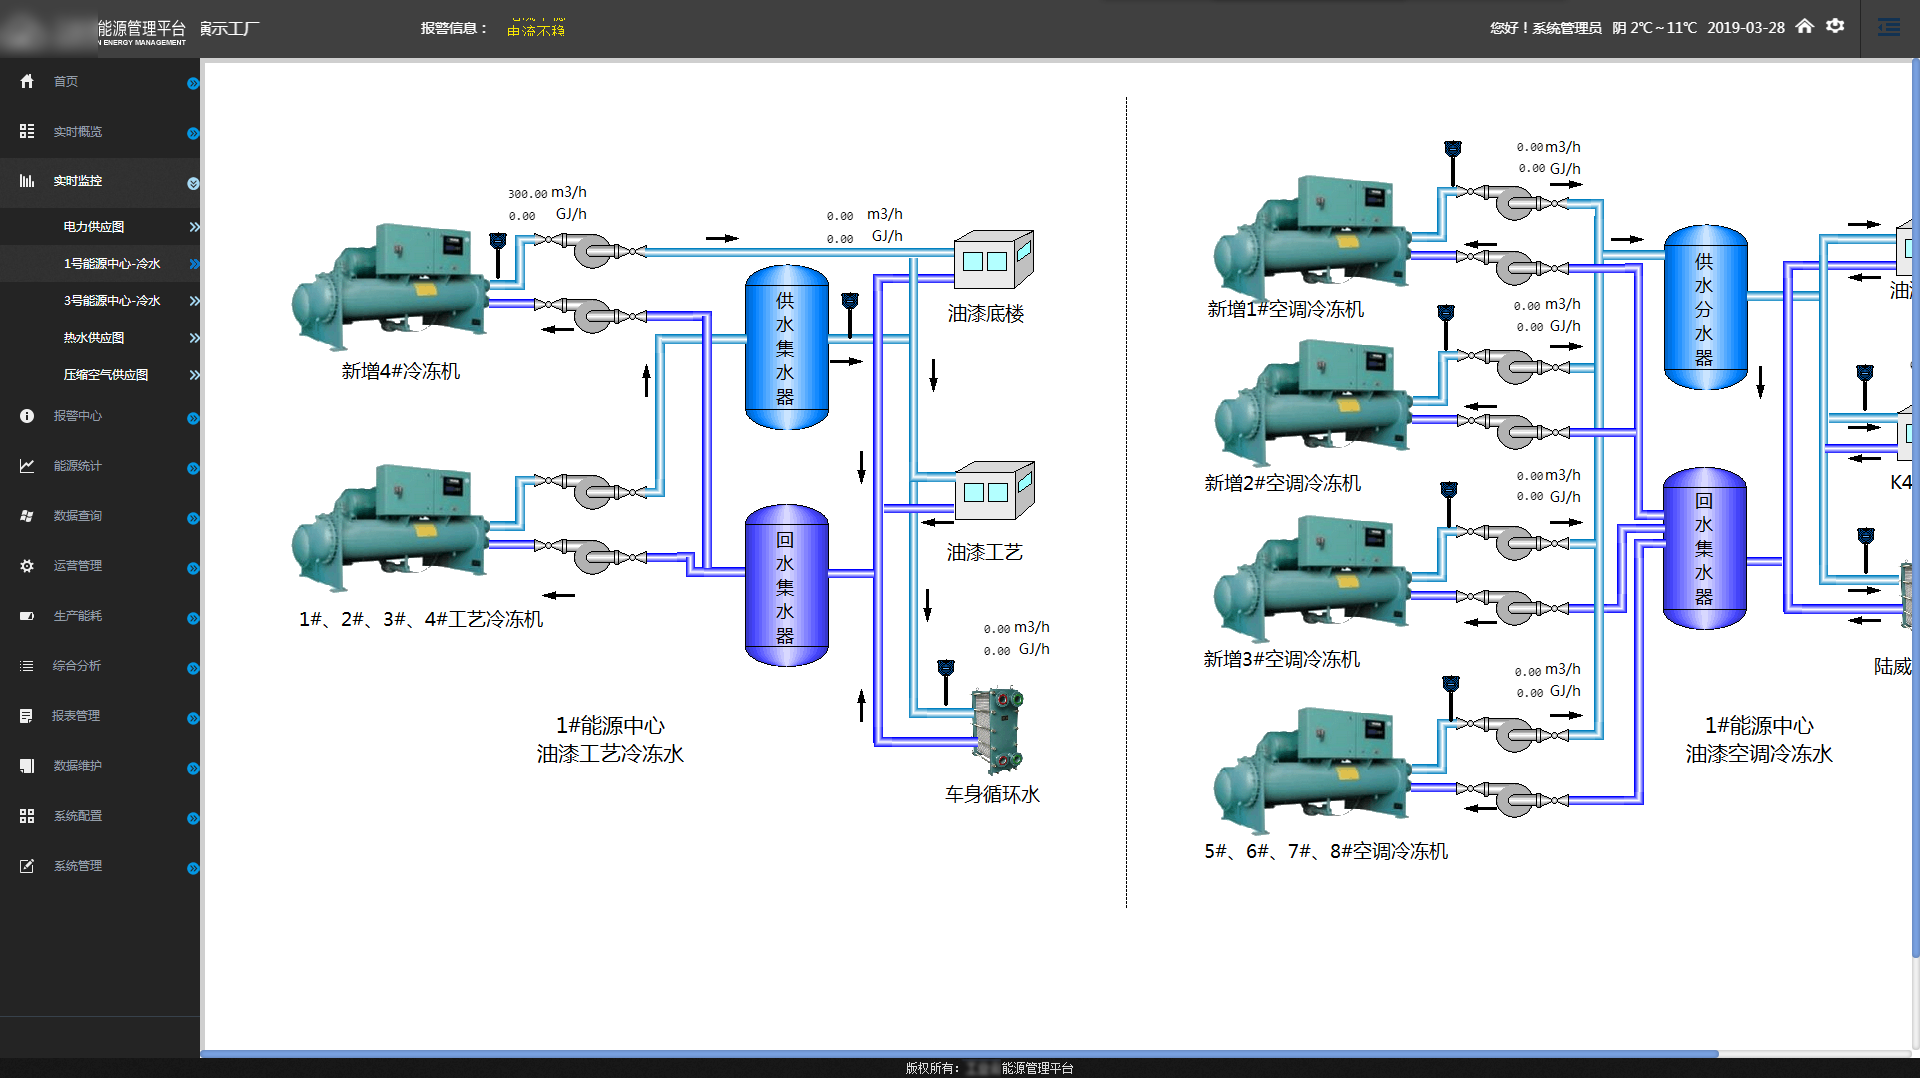The image size is (1920, 1078).
Task: Open 系统配置 menu item
Action: point(100,816)
